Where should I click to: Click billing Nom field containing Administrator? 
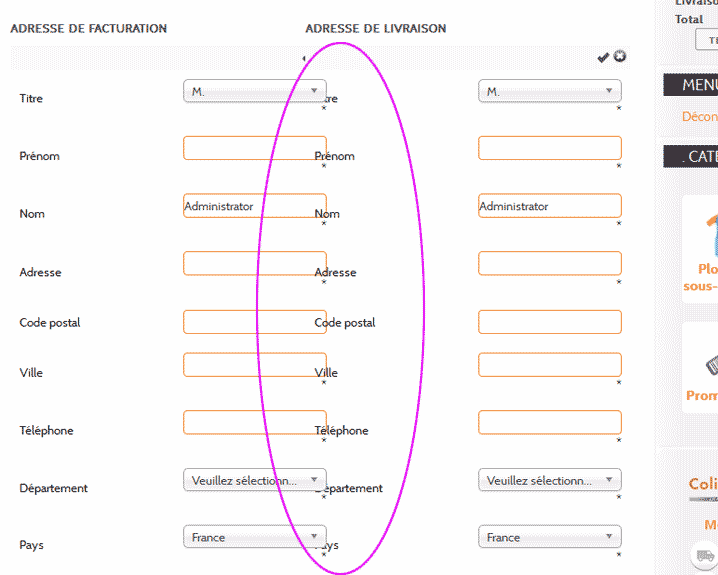pyautogui.click(x=254, y=206)
